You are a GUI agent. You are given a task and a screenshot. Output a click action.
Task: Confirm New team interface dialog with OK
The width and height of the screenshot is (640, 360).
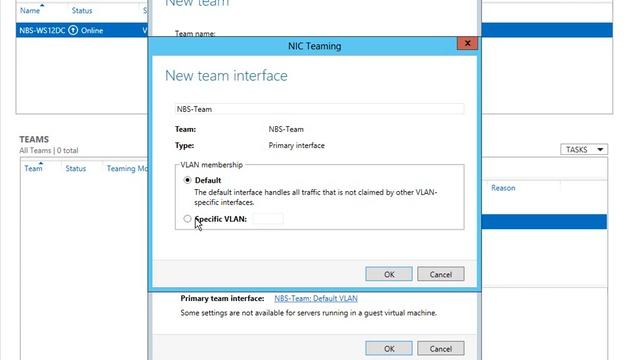tap(389, 274)
